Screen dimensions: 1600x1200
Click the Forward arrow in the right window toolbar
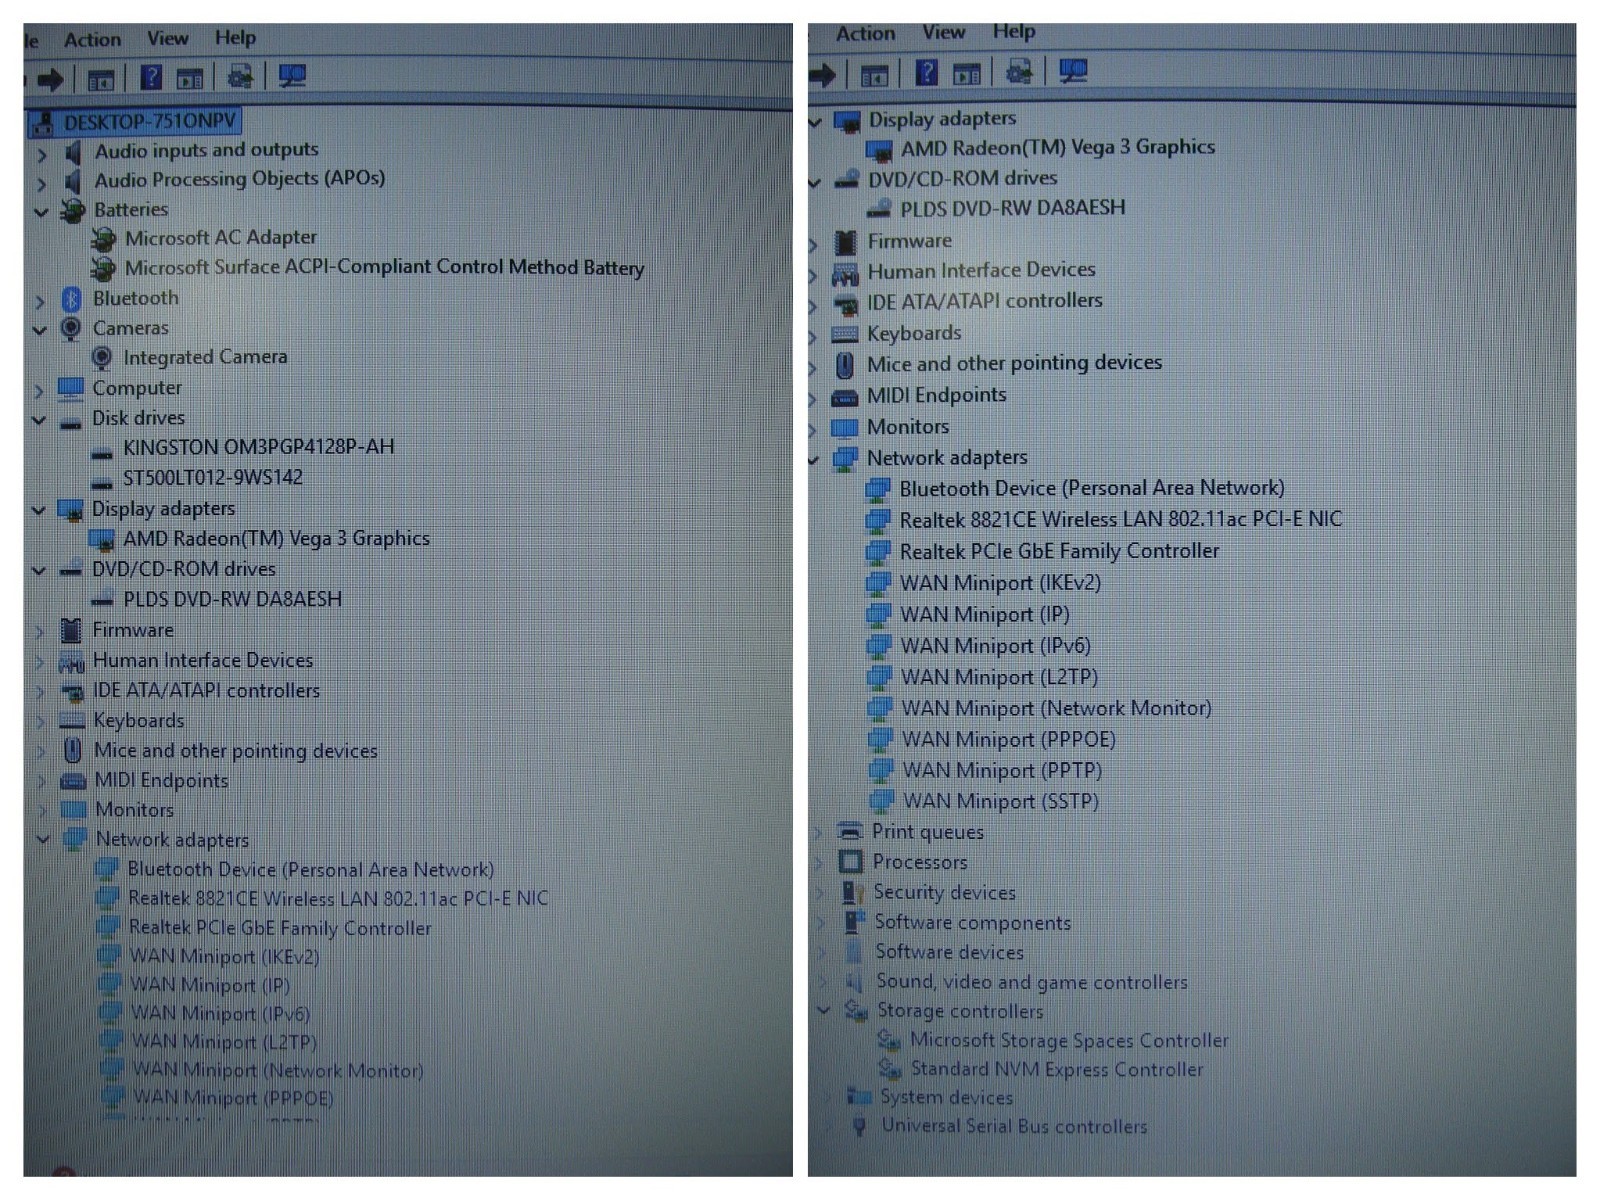(823, 74)
